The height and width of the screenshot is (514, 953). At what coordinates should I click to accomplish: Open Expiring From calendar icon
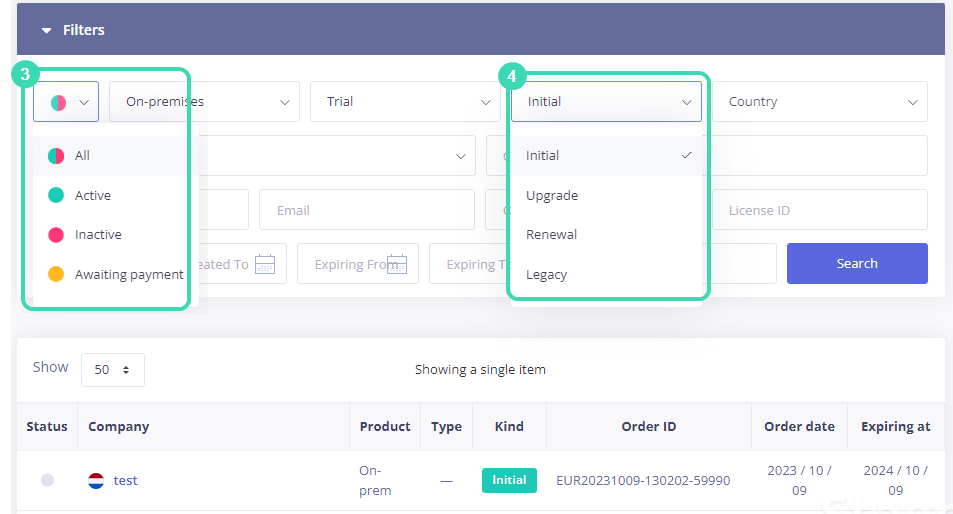397,264
